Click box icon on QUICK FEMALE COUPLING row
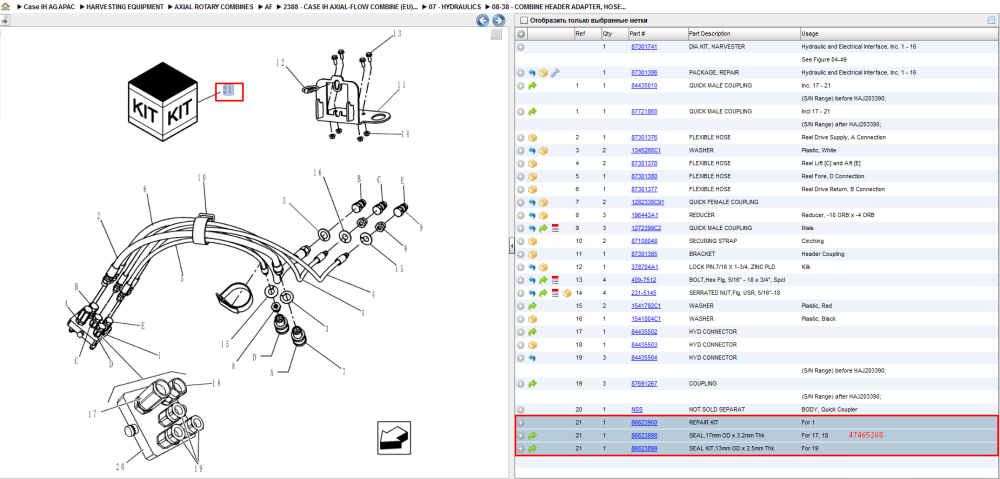The height and width of the screenshot is (479, 1000). pos(543,202)
